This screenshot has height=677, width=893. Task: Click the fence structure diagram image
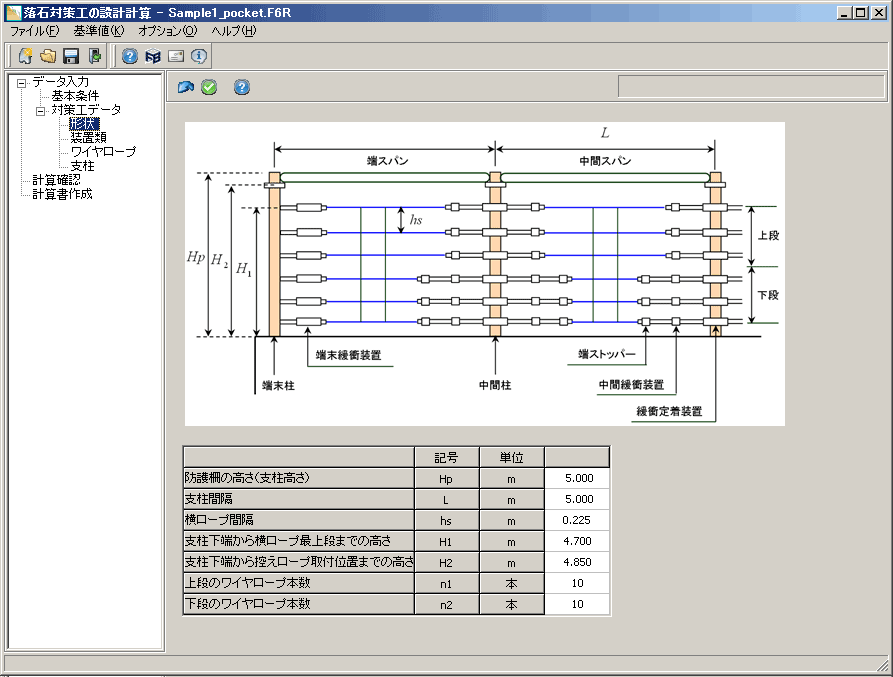pos(485,274)
